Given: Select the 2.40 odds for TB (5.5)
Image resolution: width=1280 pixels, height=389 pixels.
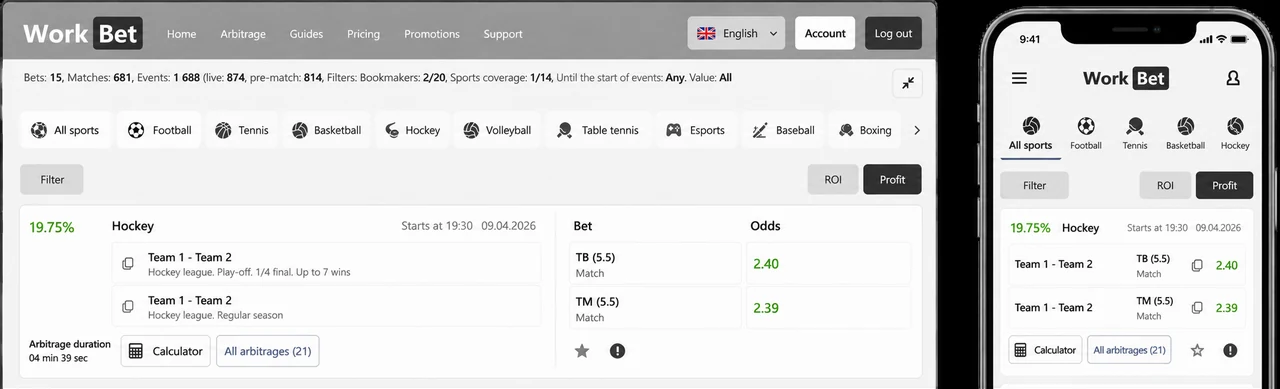Looking at the screenshot, I should click(x=828, y=264).
